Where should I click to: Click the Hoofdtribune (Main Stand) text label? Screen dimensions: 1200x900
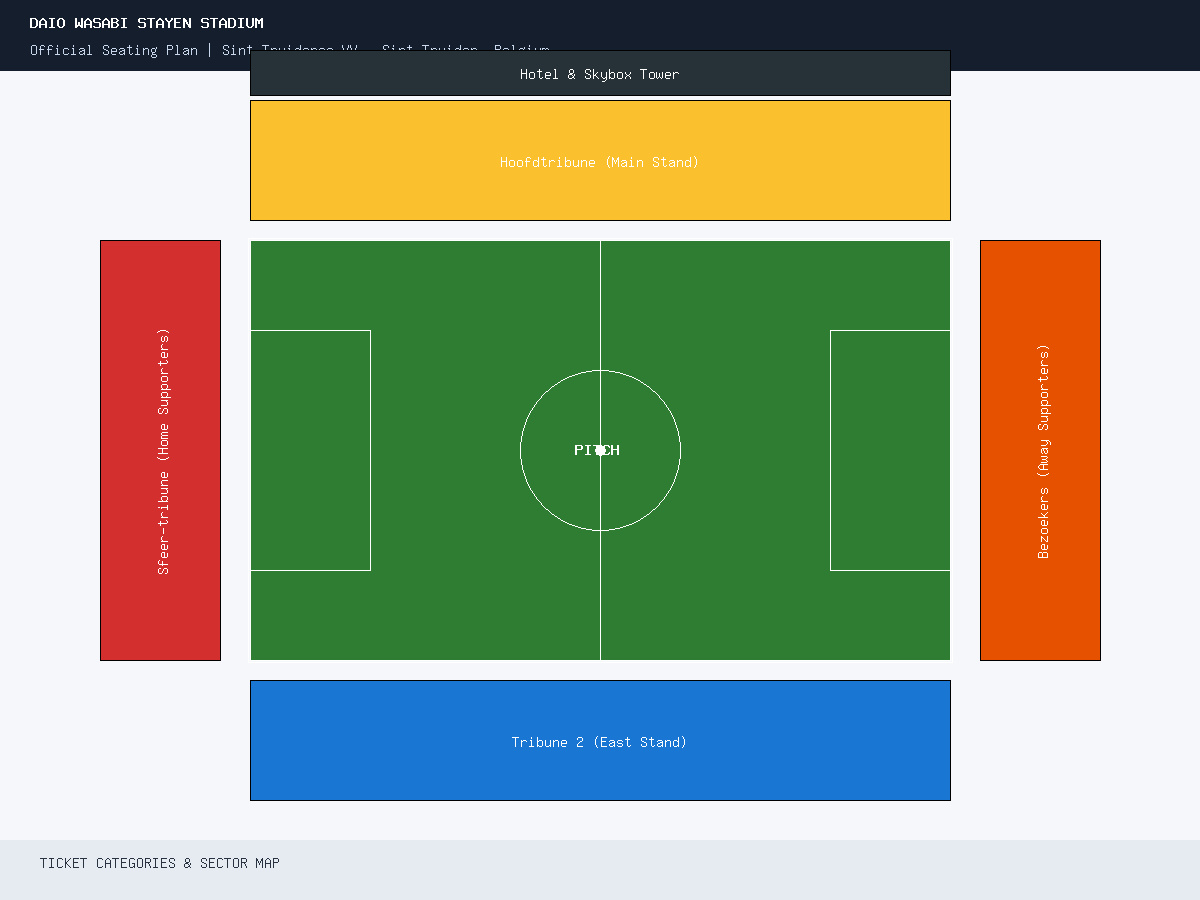[x=600, y=162]
